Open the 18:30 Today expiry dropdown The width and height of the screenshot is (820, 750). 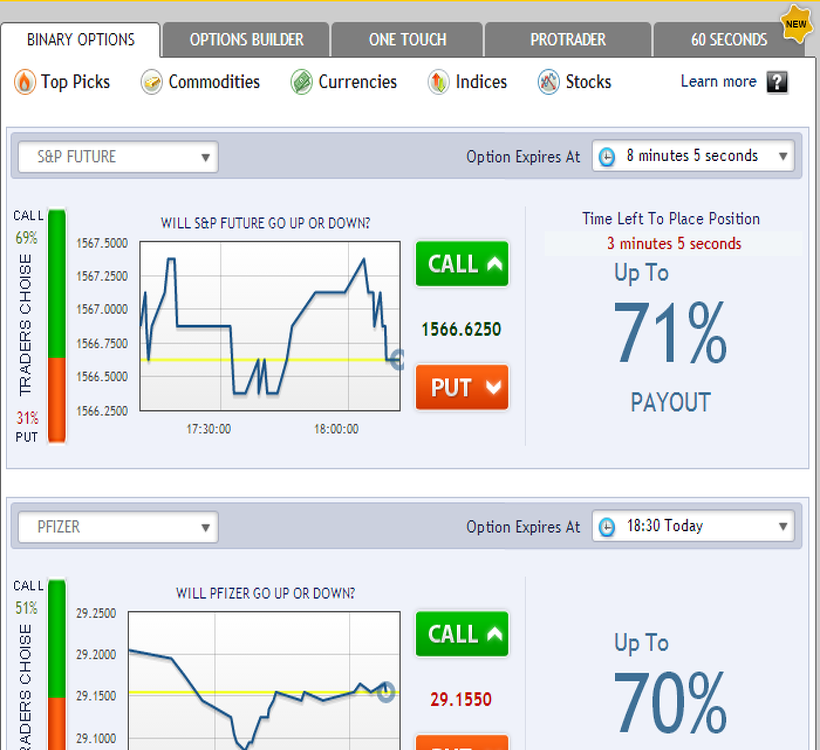(693, 526)
